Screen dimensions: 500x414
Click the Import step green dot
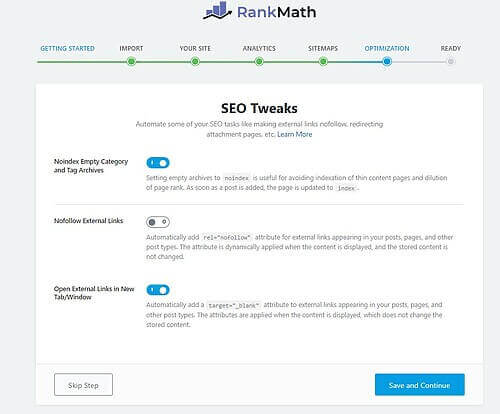pyautogui.click(x=131, y=62)
